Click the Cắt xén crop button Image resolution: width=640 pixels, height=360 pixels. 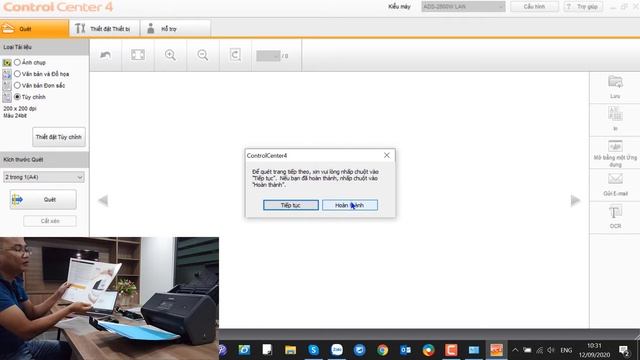(50, 221)
